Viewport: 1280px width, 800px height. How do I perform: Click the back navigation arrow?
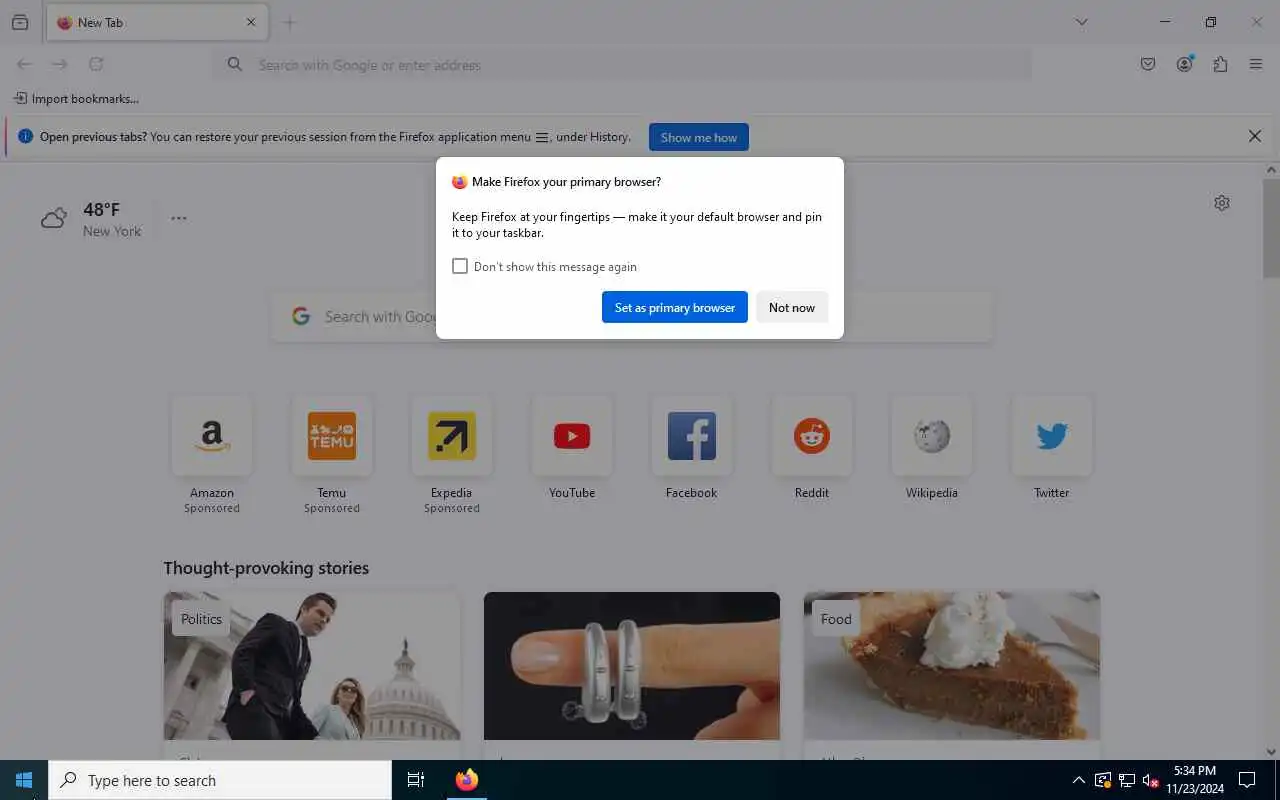pyautogui.click(x=24, y=64)
